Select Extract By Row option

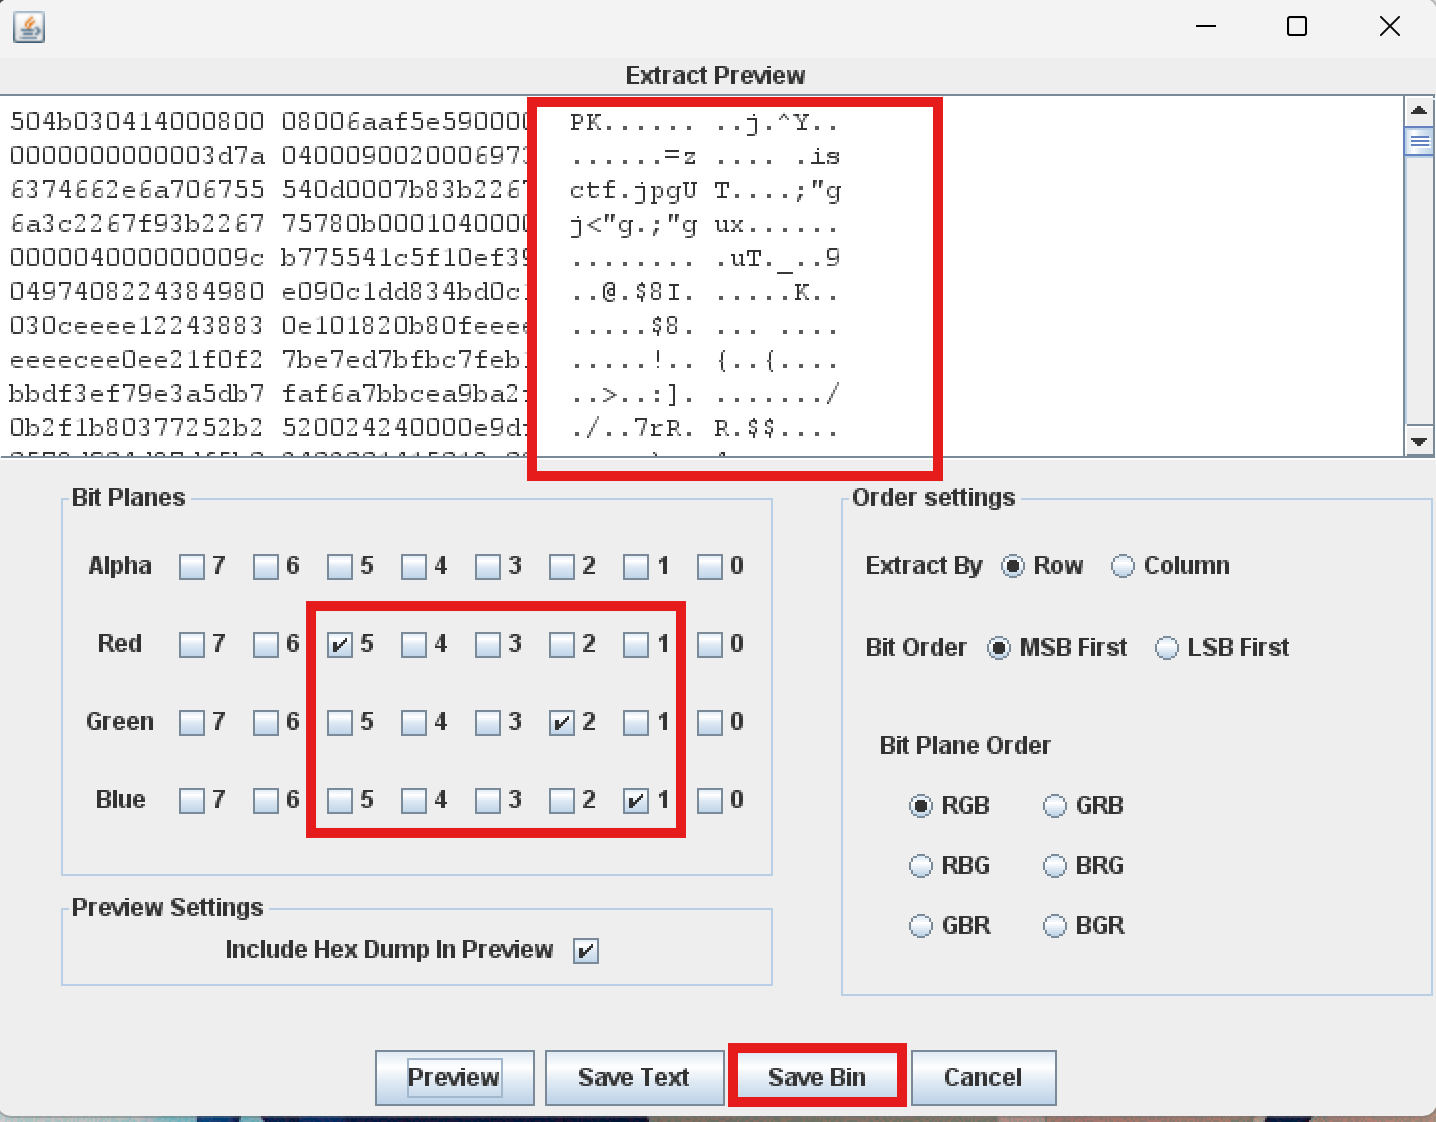1013,566
